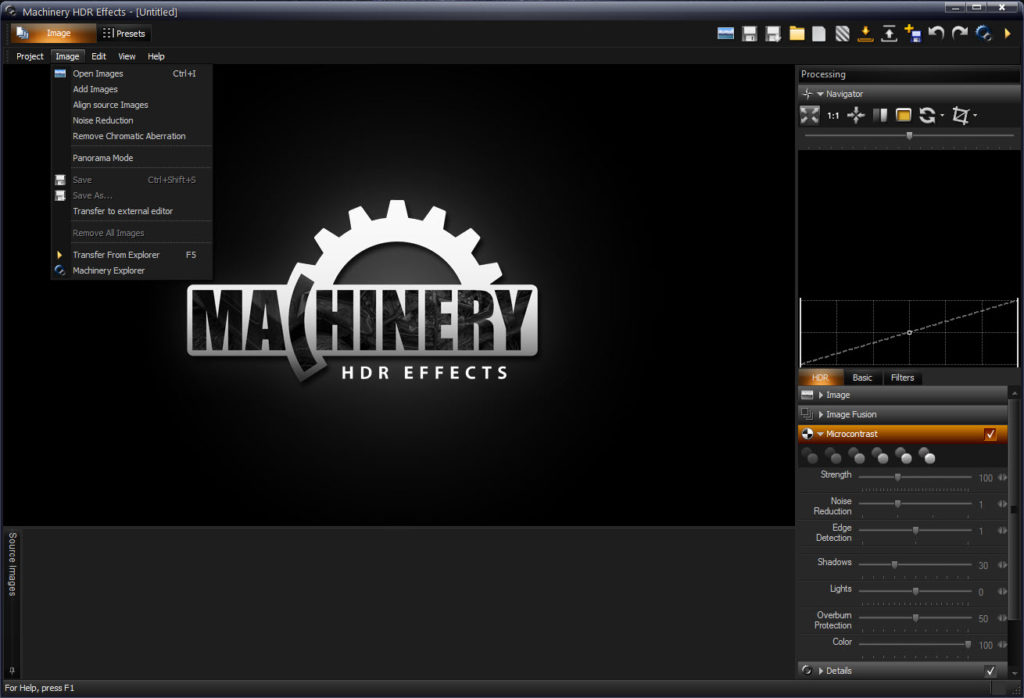The width and height of the screenshot is (1024, 698).
Task: Click the yellow folder icon in toolbar
Action: point(797,33)
